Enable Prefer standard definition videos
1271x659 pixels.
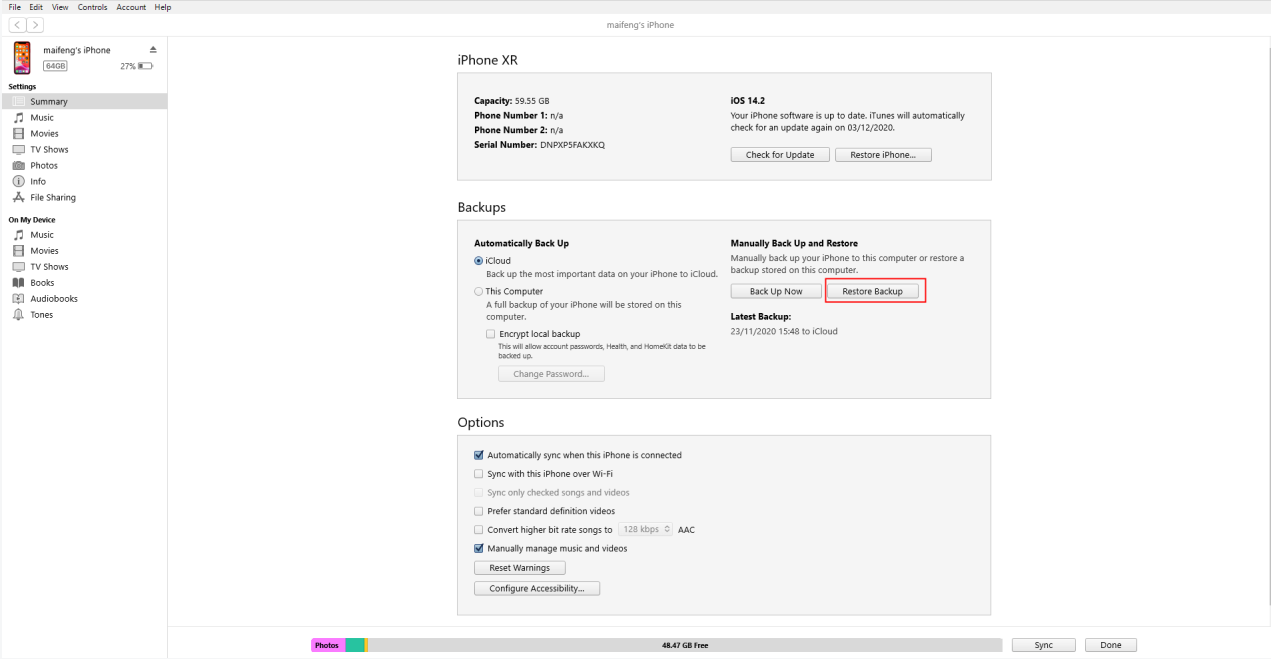(x=479, y=511)
